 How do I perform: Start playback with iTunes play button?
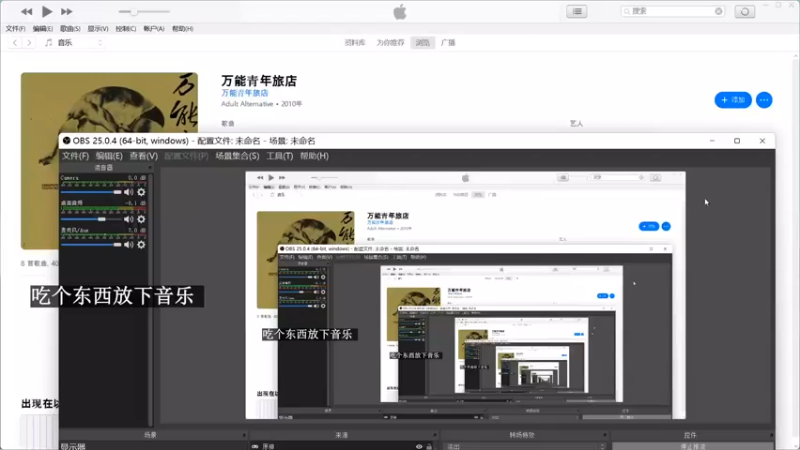pos(47,11)
